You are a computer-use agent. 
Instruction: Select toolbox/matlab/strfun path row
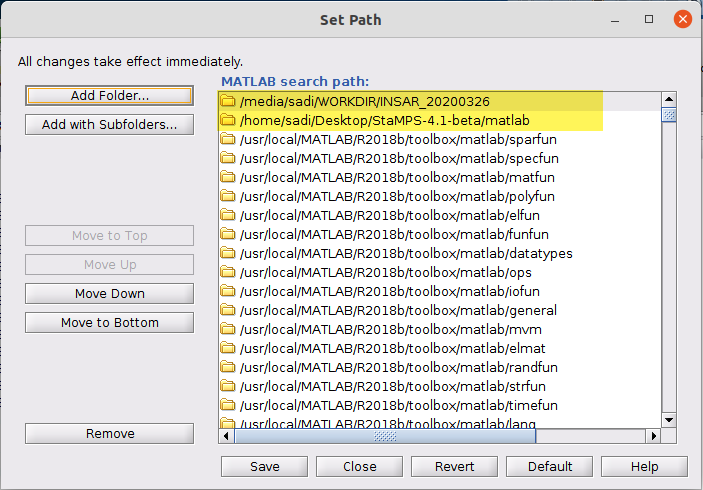click(440, 386)
